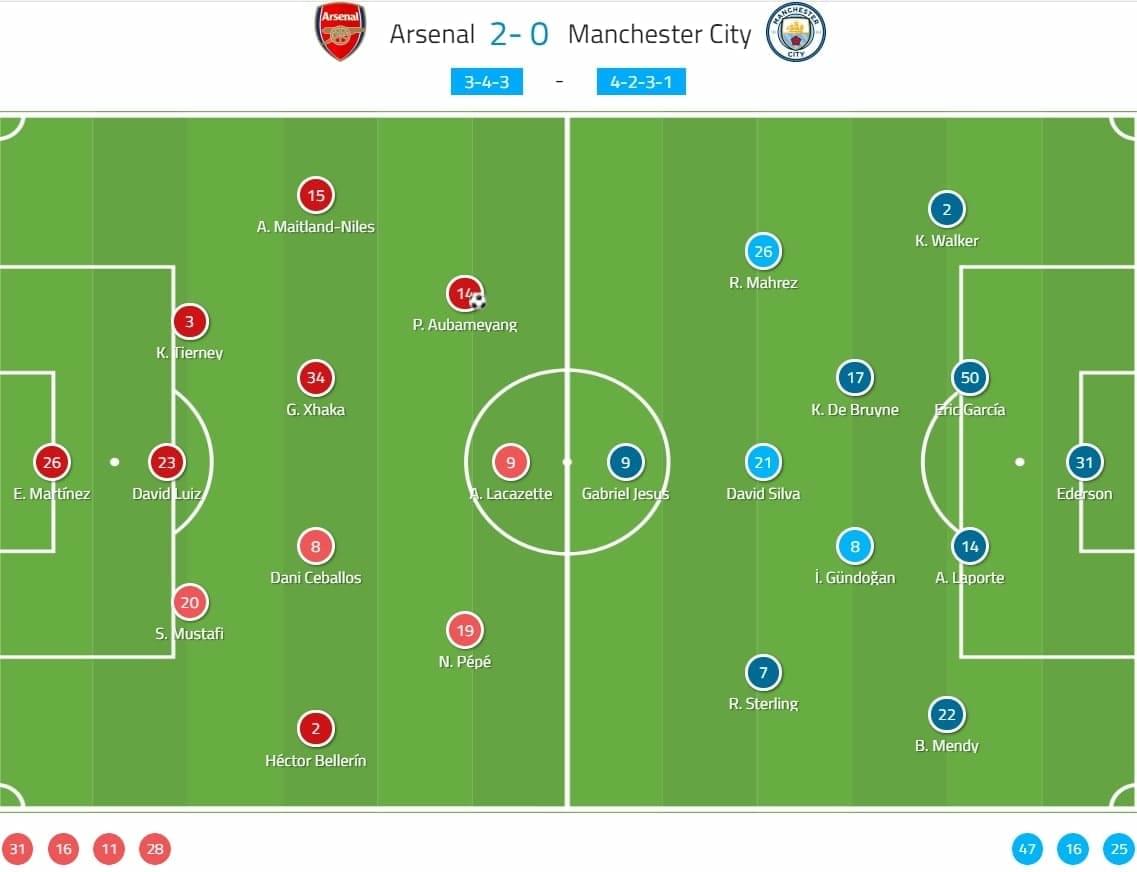
Task: Select K. De Bruyne number 17 marker
Action: (855, 378)
